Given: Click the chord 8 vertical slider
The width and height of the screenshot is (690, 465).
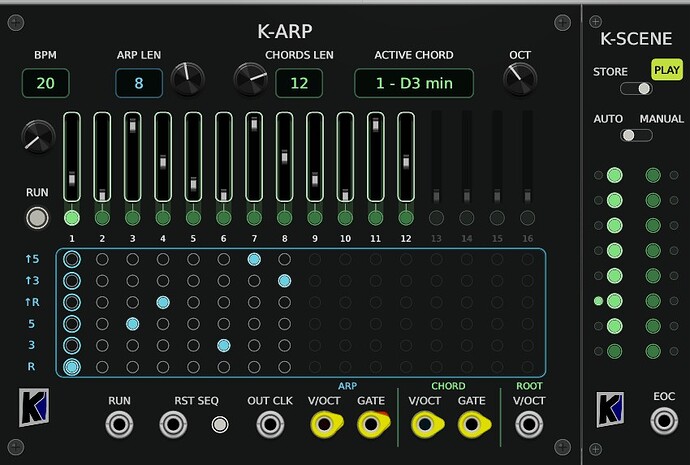Looking at the screenshot, I should [x=284, y=157].
